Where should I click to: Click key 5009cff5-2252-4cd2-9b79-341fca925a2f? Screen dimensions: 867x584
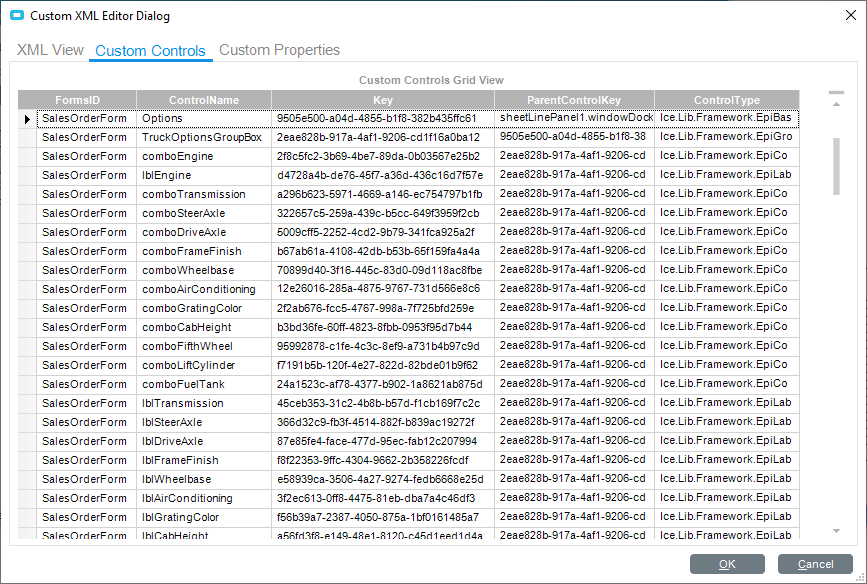tap(383, 232)
